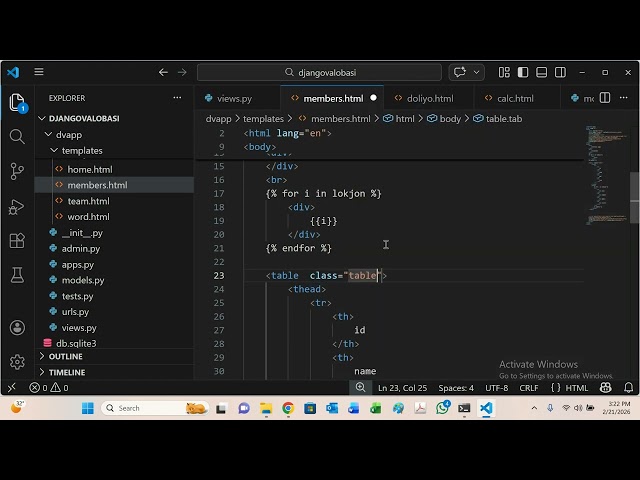Open the Search view in activity bar
The image size is (640, 480).
(x=17, y=137)
